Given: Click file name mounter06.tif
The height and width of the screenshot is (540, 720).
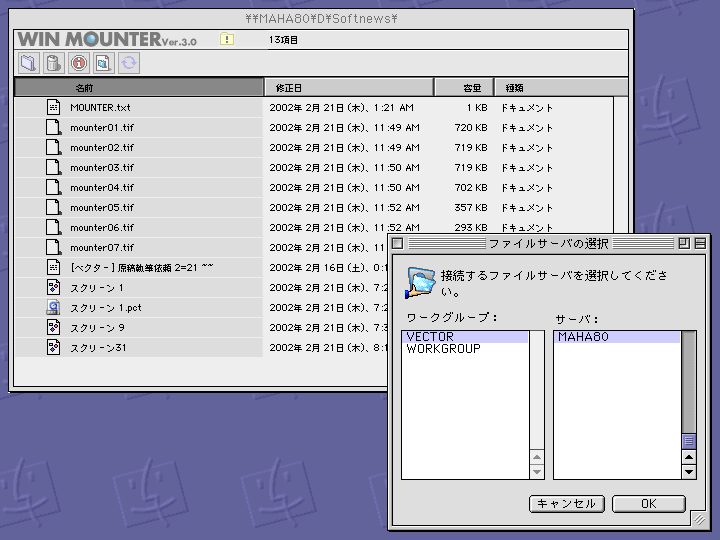Looking at the screenshot, I should click(102, 228).
